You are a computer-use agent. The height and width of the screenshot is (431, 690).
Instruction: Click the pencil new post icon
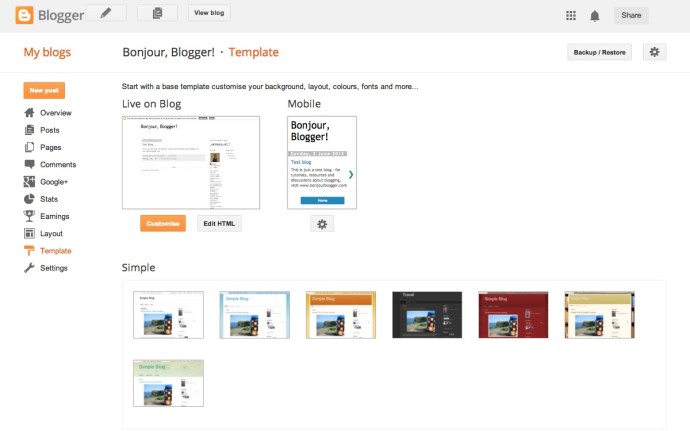106,13
